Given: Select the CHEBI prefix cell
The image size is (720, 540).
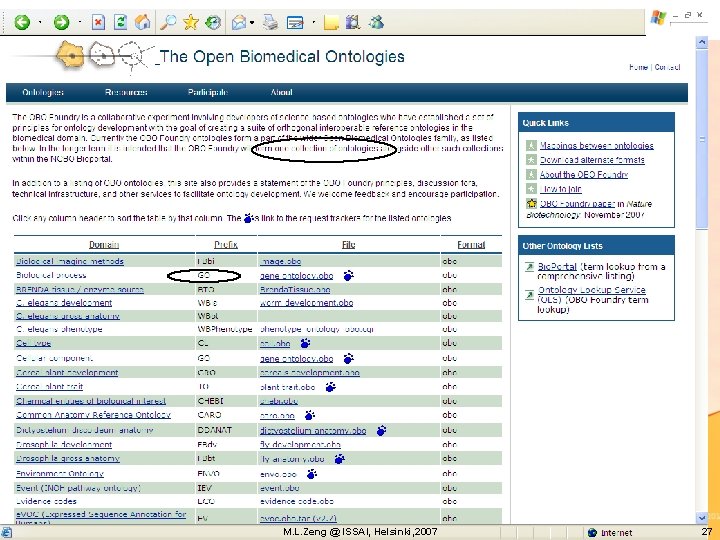Looking at the screenshot, I should (x=226, y=401).
